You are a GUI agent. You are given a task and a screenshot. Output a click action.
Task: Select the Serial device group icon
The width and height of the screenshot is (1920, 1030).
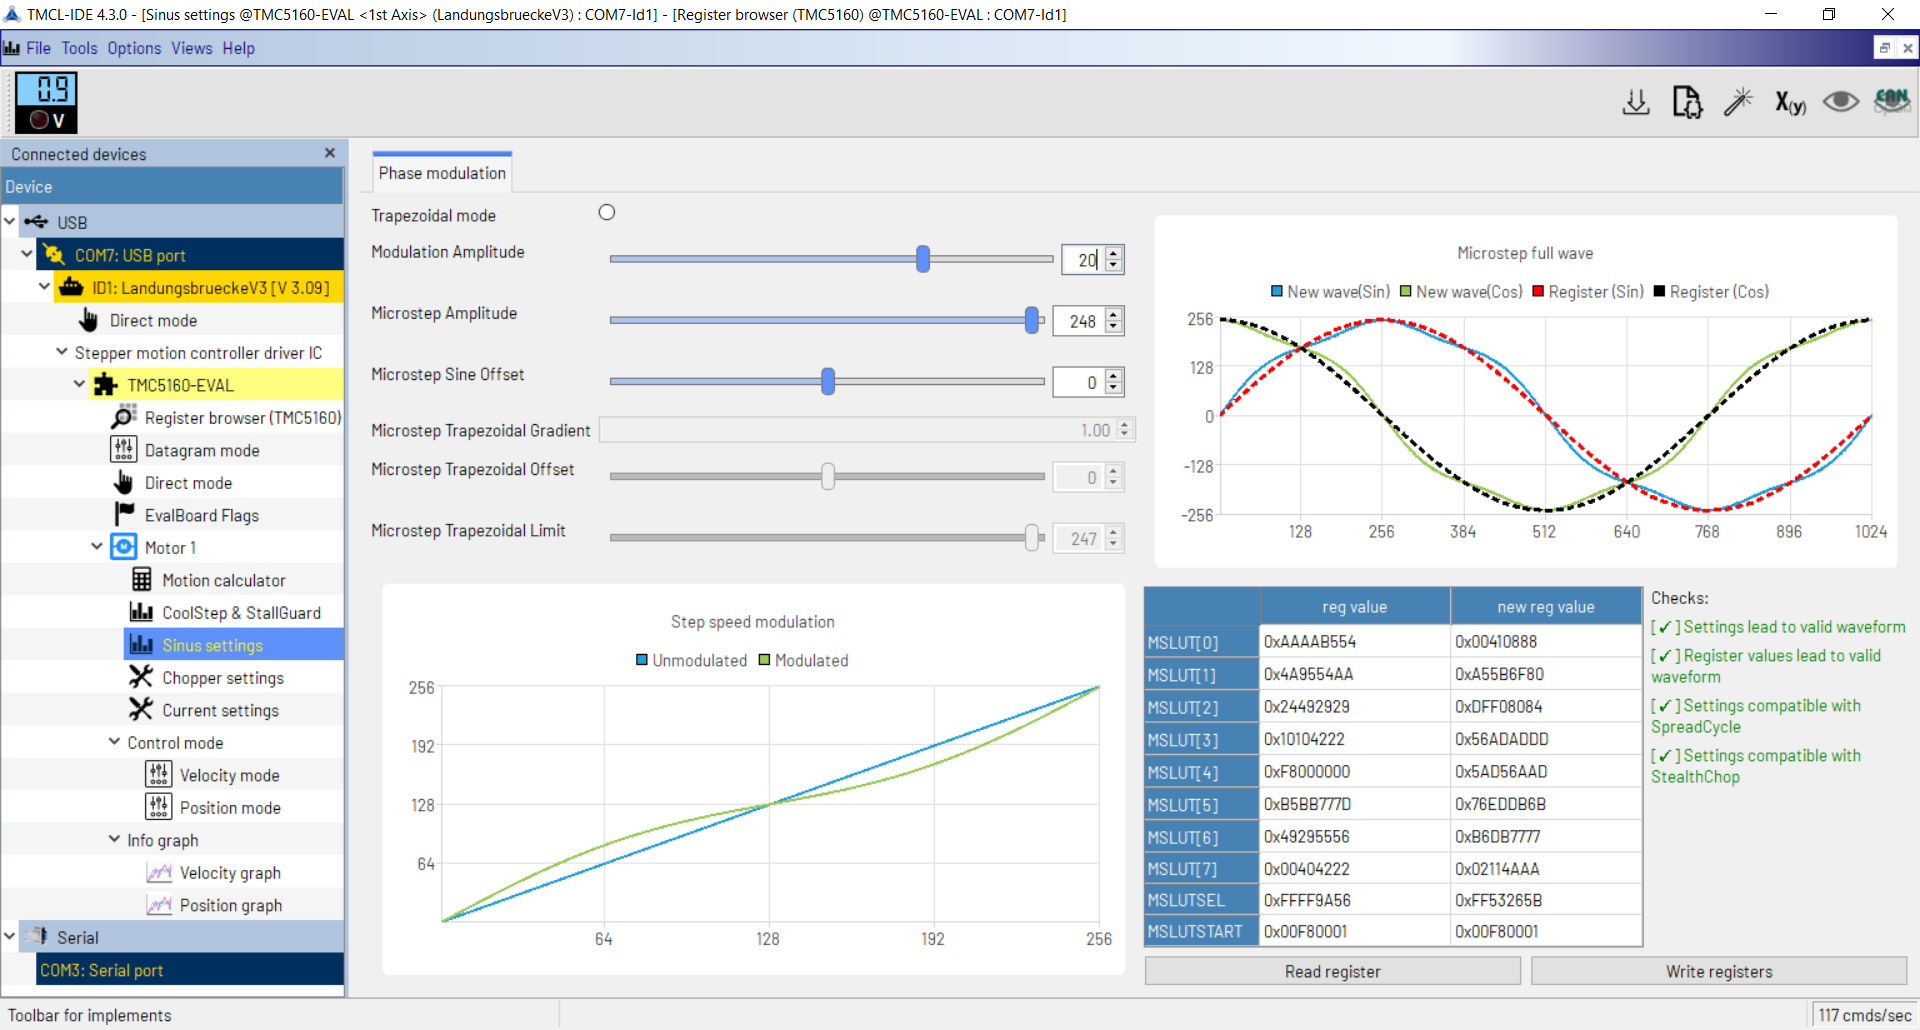(37, 937)
